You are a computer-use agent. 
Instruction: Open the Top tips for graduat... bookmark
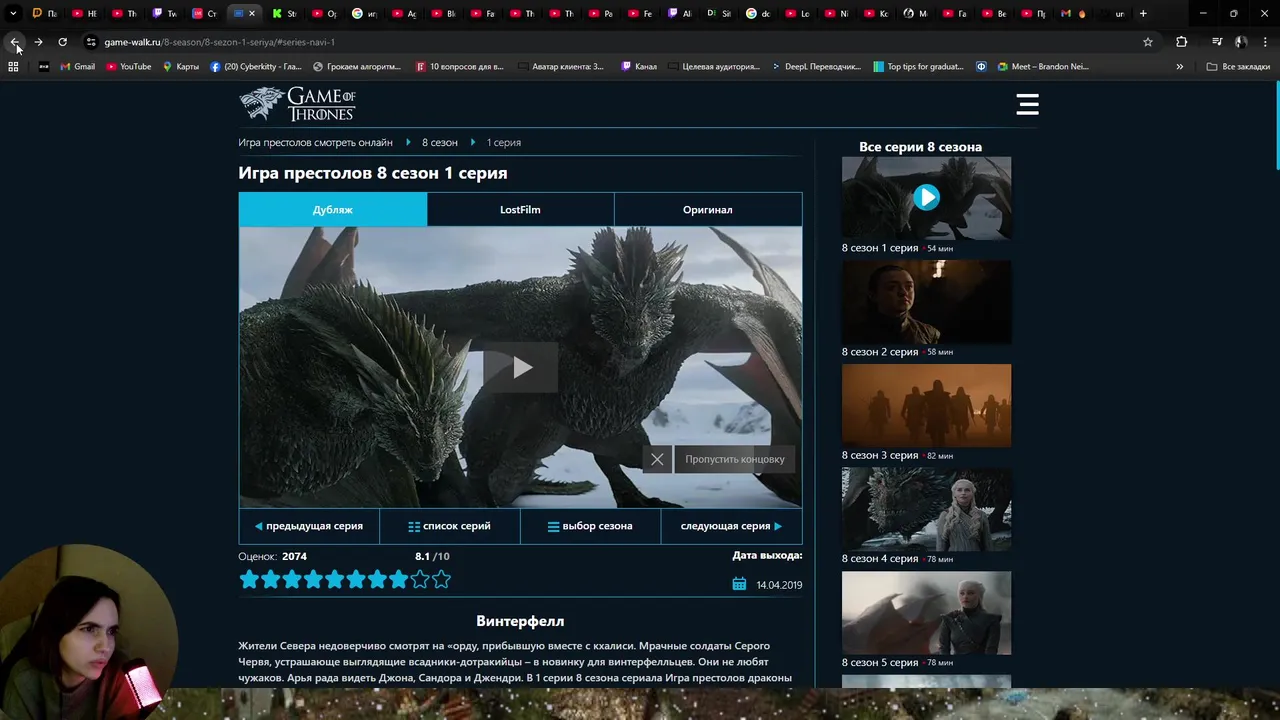tap(918, 67)
